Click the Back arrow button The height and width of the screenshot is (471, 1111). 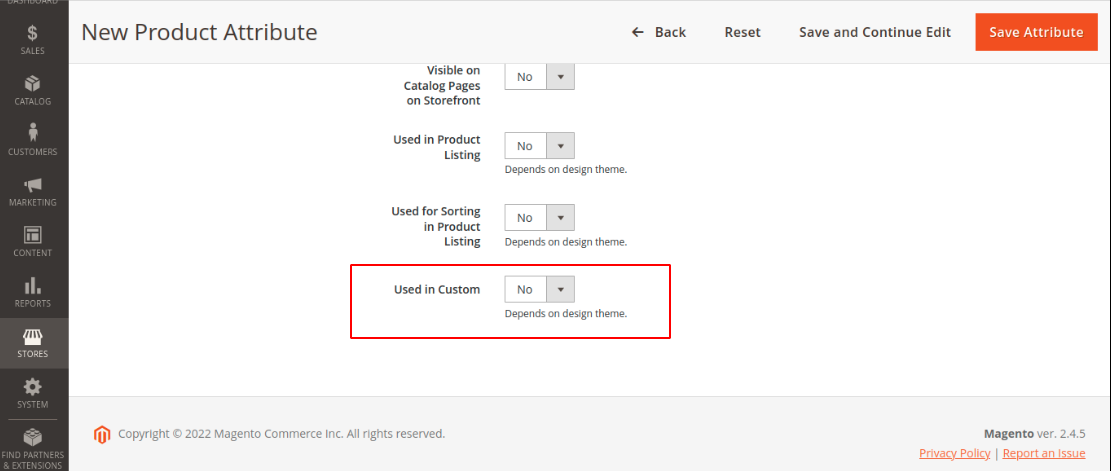click(659, 32)
